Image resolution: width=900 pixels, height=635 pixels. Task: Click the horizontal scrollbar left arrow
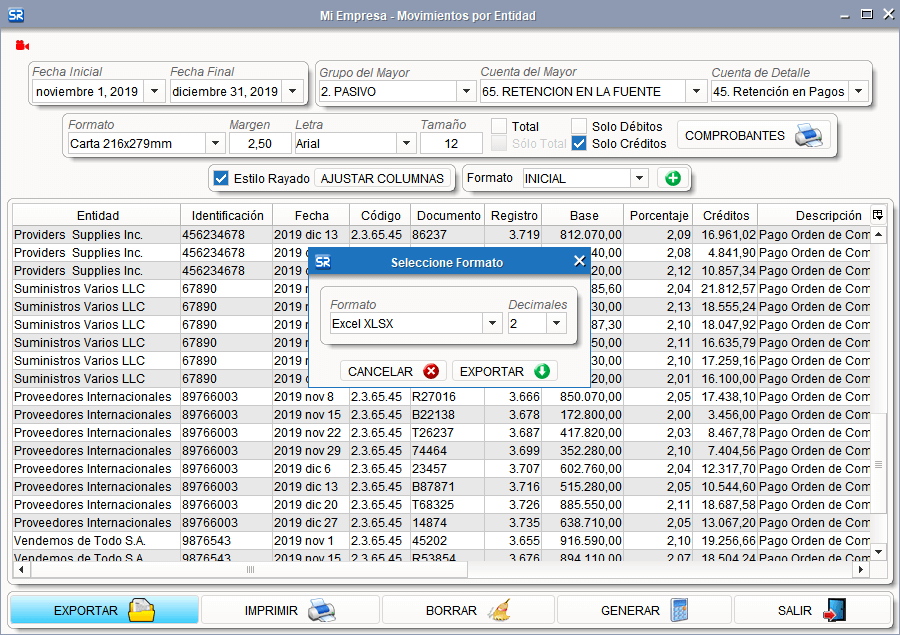[21, 570]
